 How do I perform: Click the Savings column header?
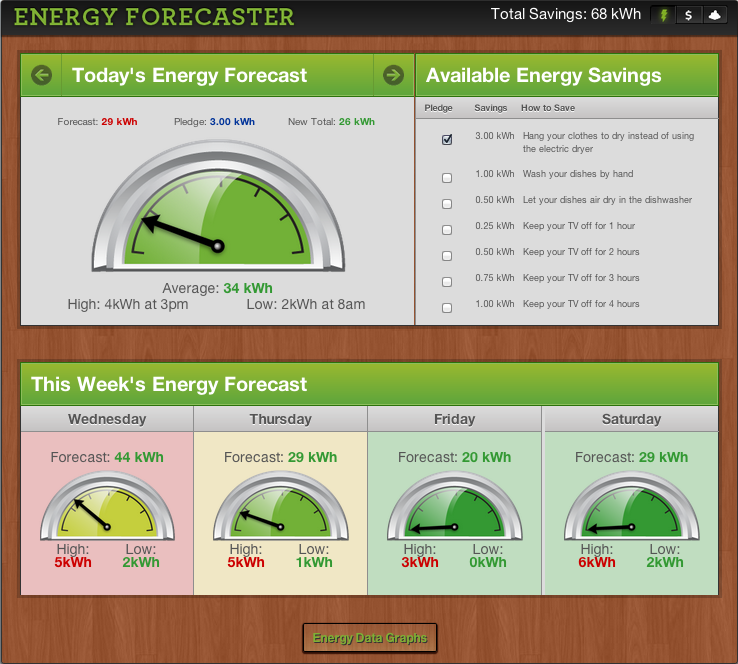(490, 108)
